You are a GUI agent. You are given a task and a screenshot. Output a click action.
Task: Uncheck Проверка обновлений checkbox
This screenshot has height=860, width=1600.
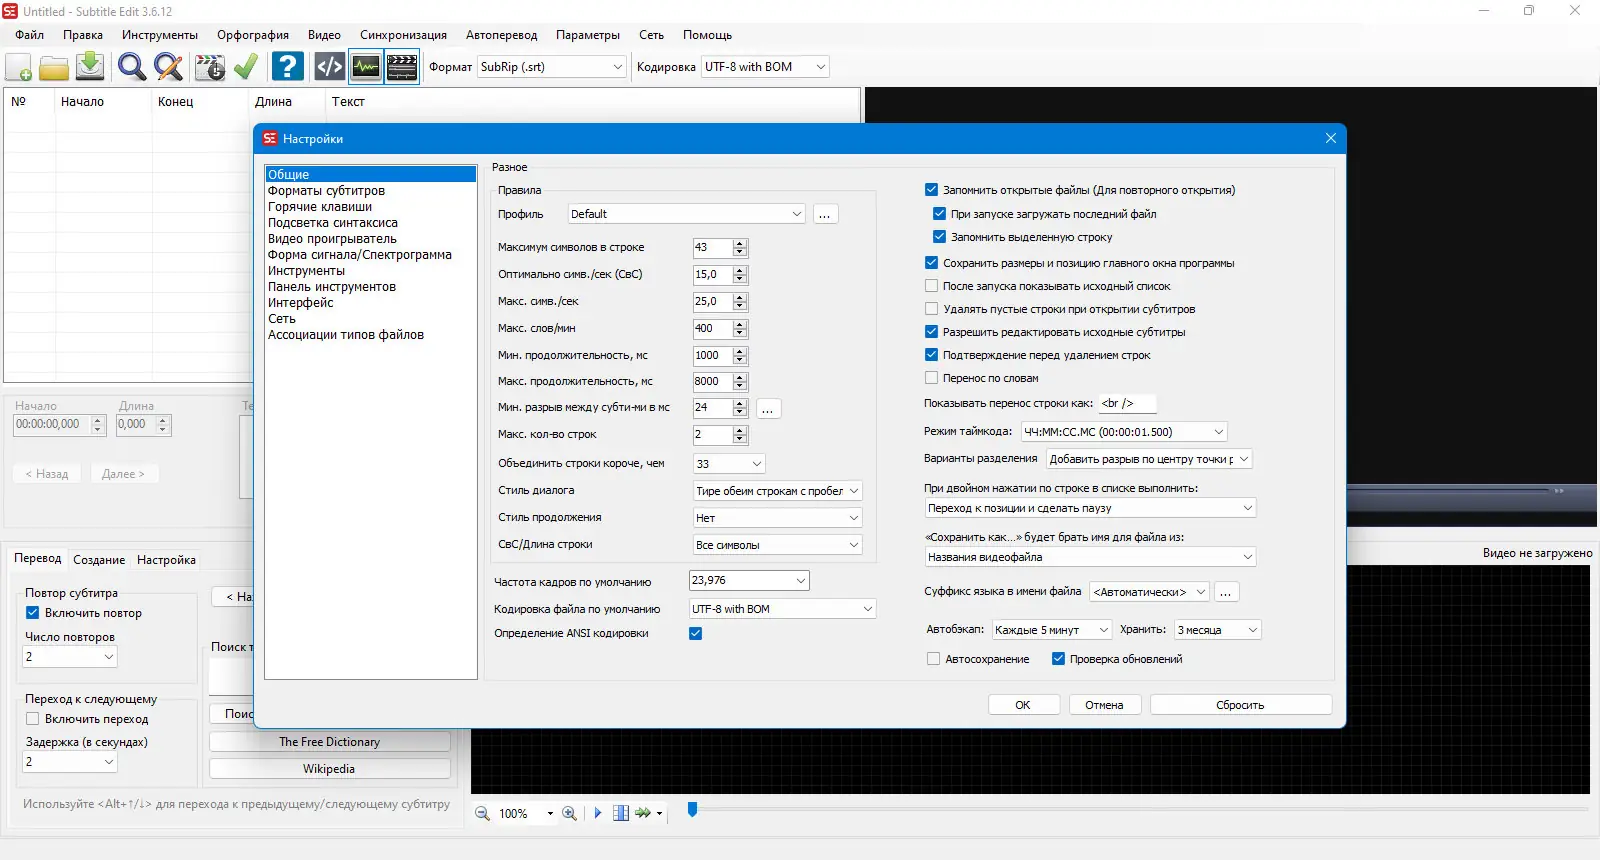tap(1058, 659)
